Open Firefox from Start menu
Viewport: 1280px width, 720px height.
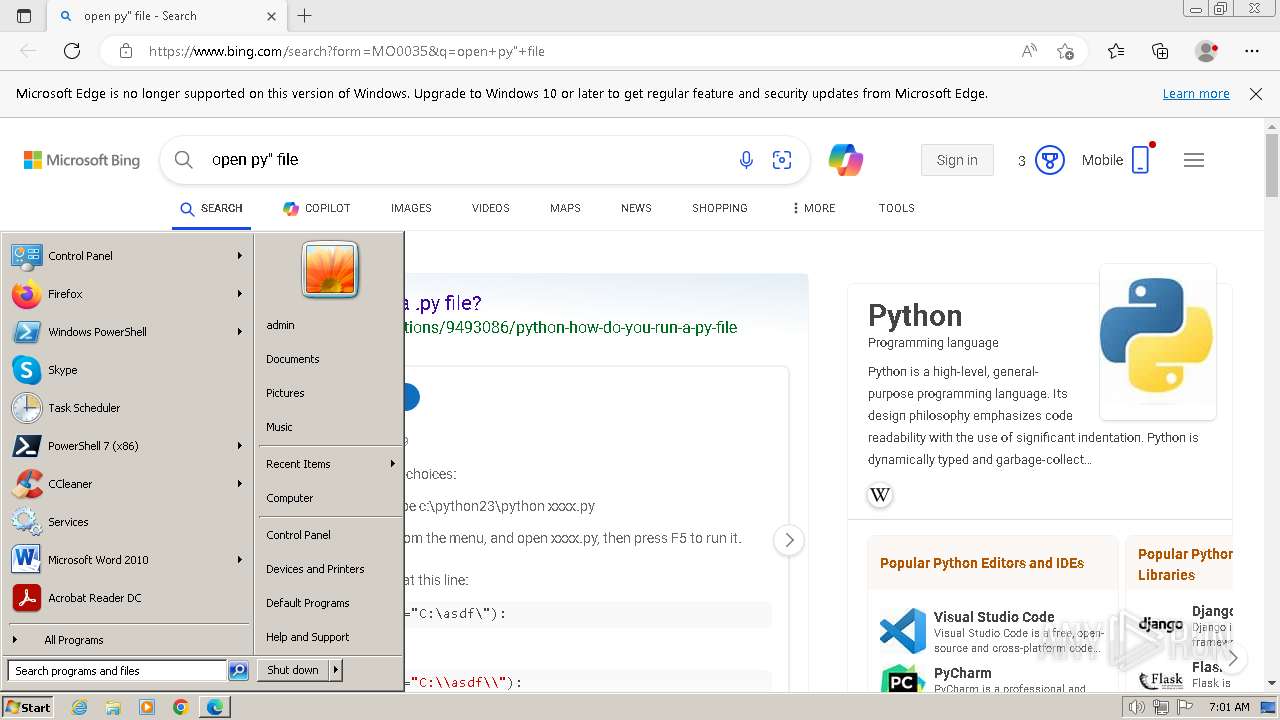(x=128, y=294)
